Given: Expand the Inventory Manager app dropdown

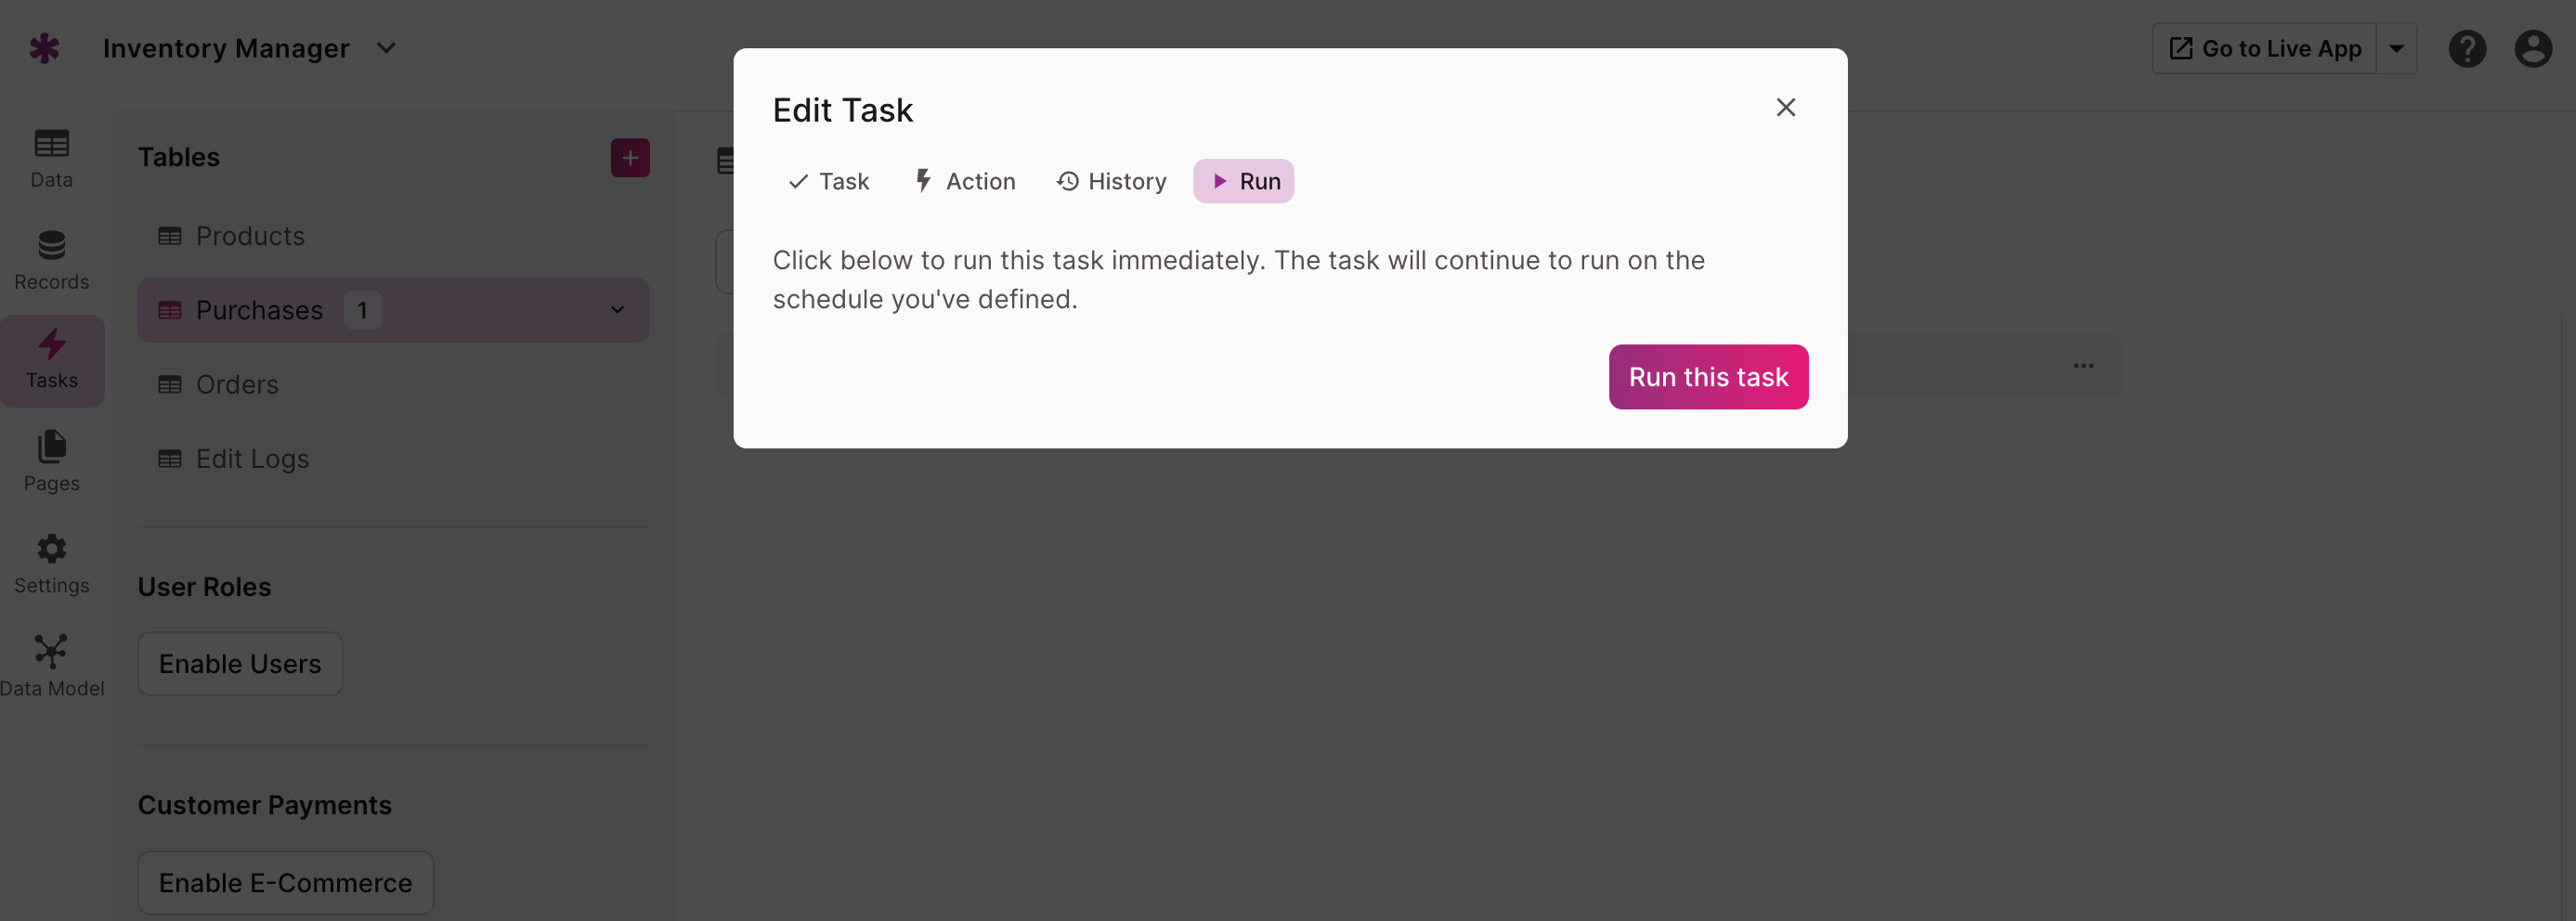Looking at the screenshot, I should click(386, 48).
